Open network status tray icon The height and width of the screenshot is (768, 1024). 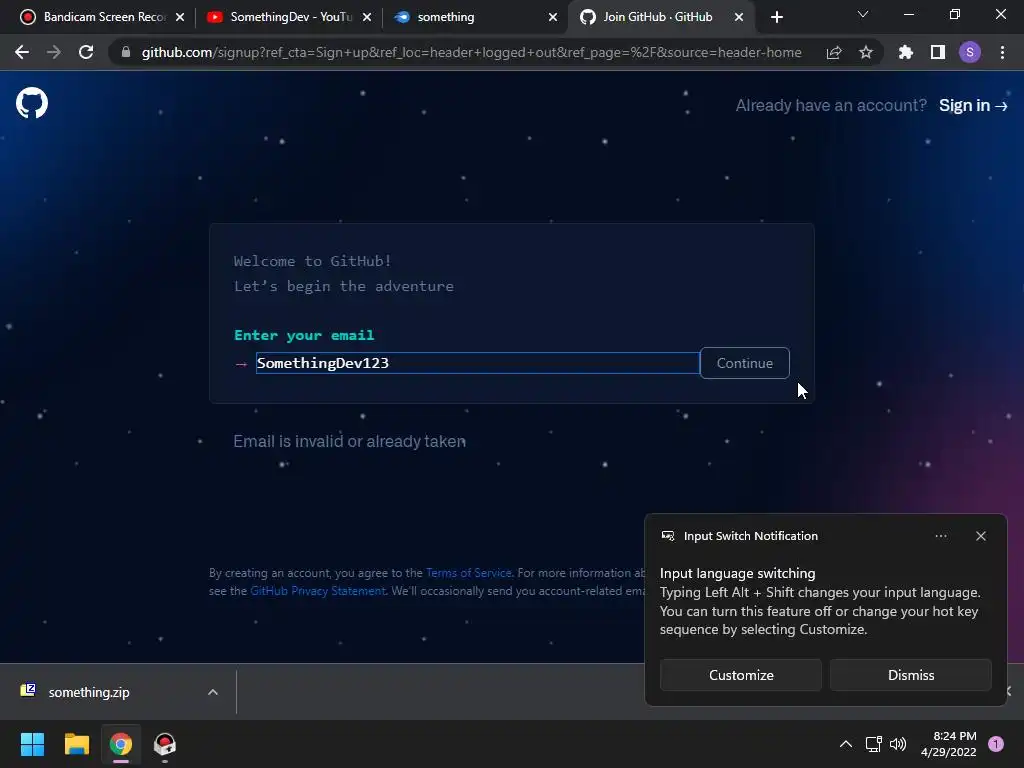coord(873,744)
